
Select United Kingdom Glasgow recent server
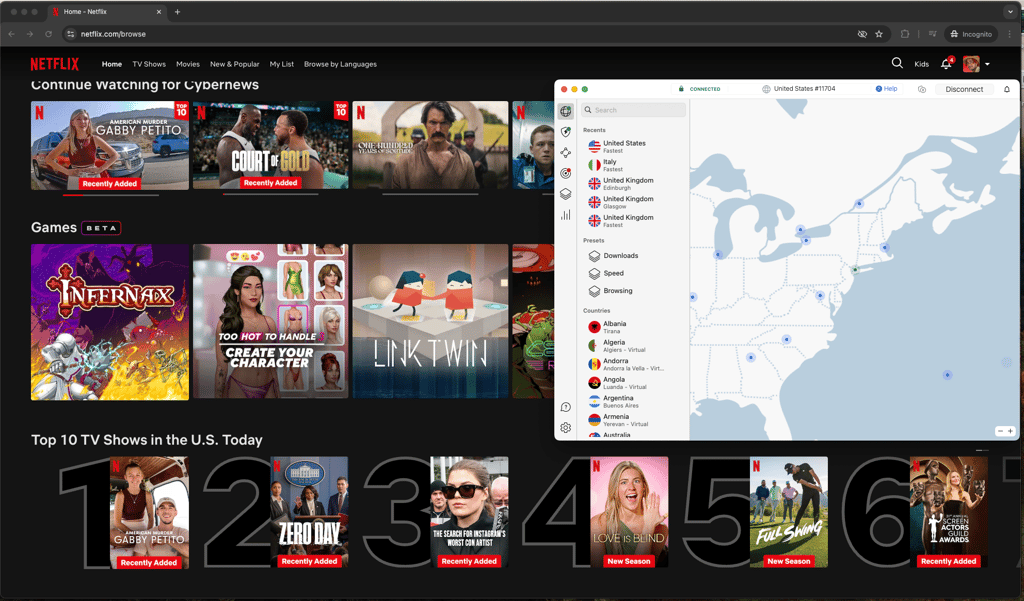click(x=633, y=202)
